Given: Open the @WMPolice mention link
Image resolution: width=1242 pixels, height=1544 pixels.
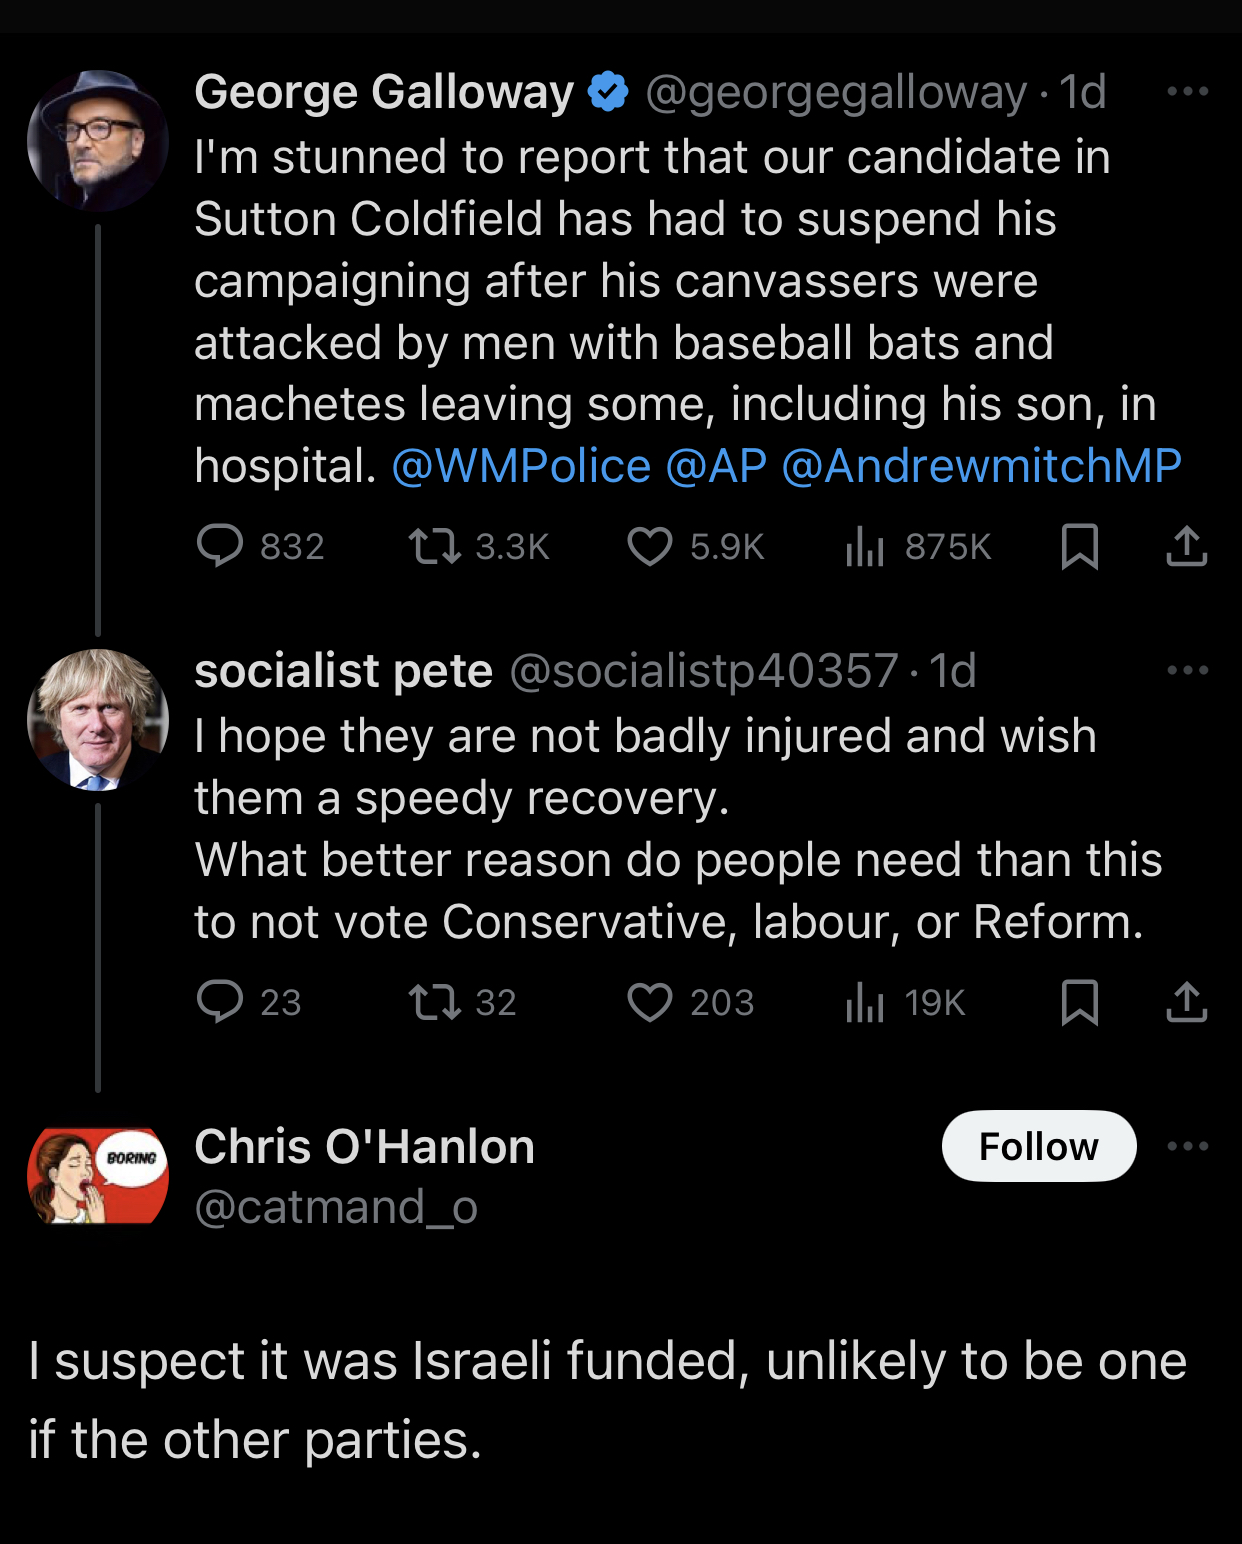Looking at the screenshot, I should pos(521,466).
